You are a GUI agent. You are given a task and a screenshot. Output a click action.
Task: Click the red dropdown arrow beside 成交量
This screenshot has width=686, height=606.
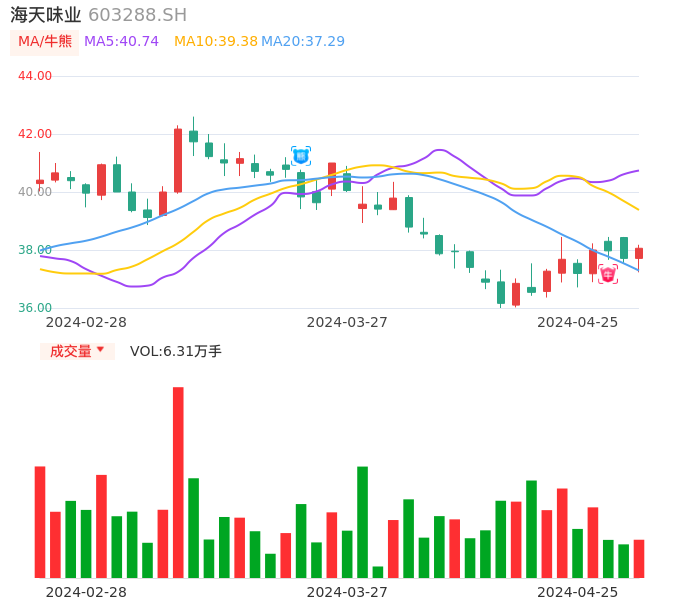tap(100, 350)
